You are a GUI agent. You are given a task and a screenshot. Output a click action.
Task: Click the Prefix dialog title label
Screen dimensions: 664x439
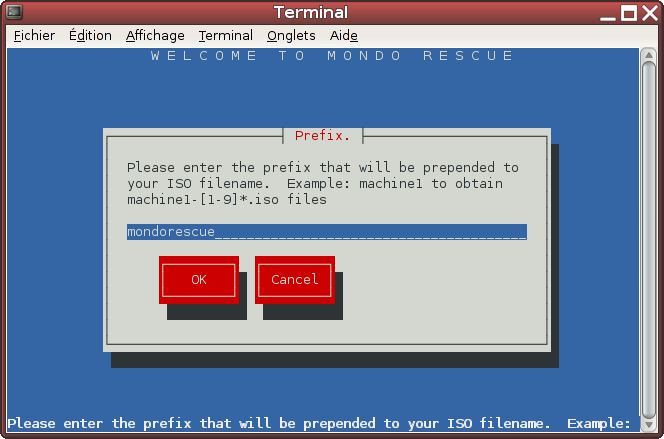pyautogui.click(x=322, y=135)
